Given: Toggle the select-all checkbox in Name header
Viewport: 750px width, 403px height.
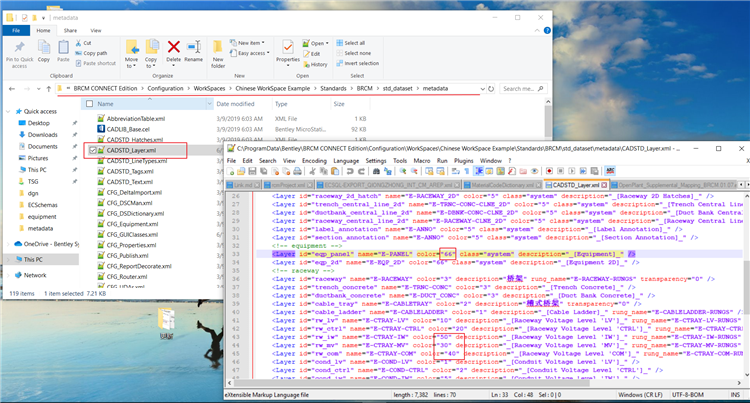Looking at the screenshot, I should 89,104.
